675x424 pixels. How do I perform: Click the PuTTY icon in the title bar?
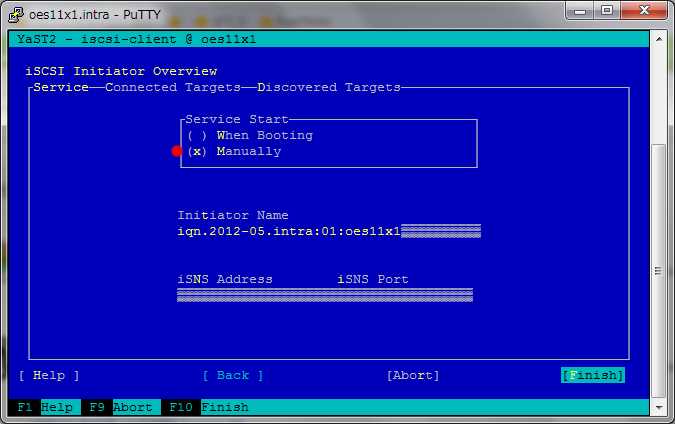pos(16,14)
